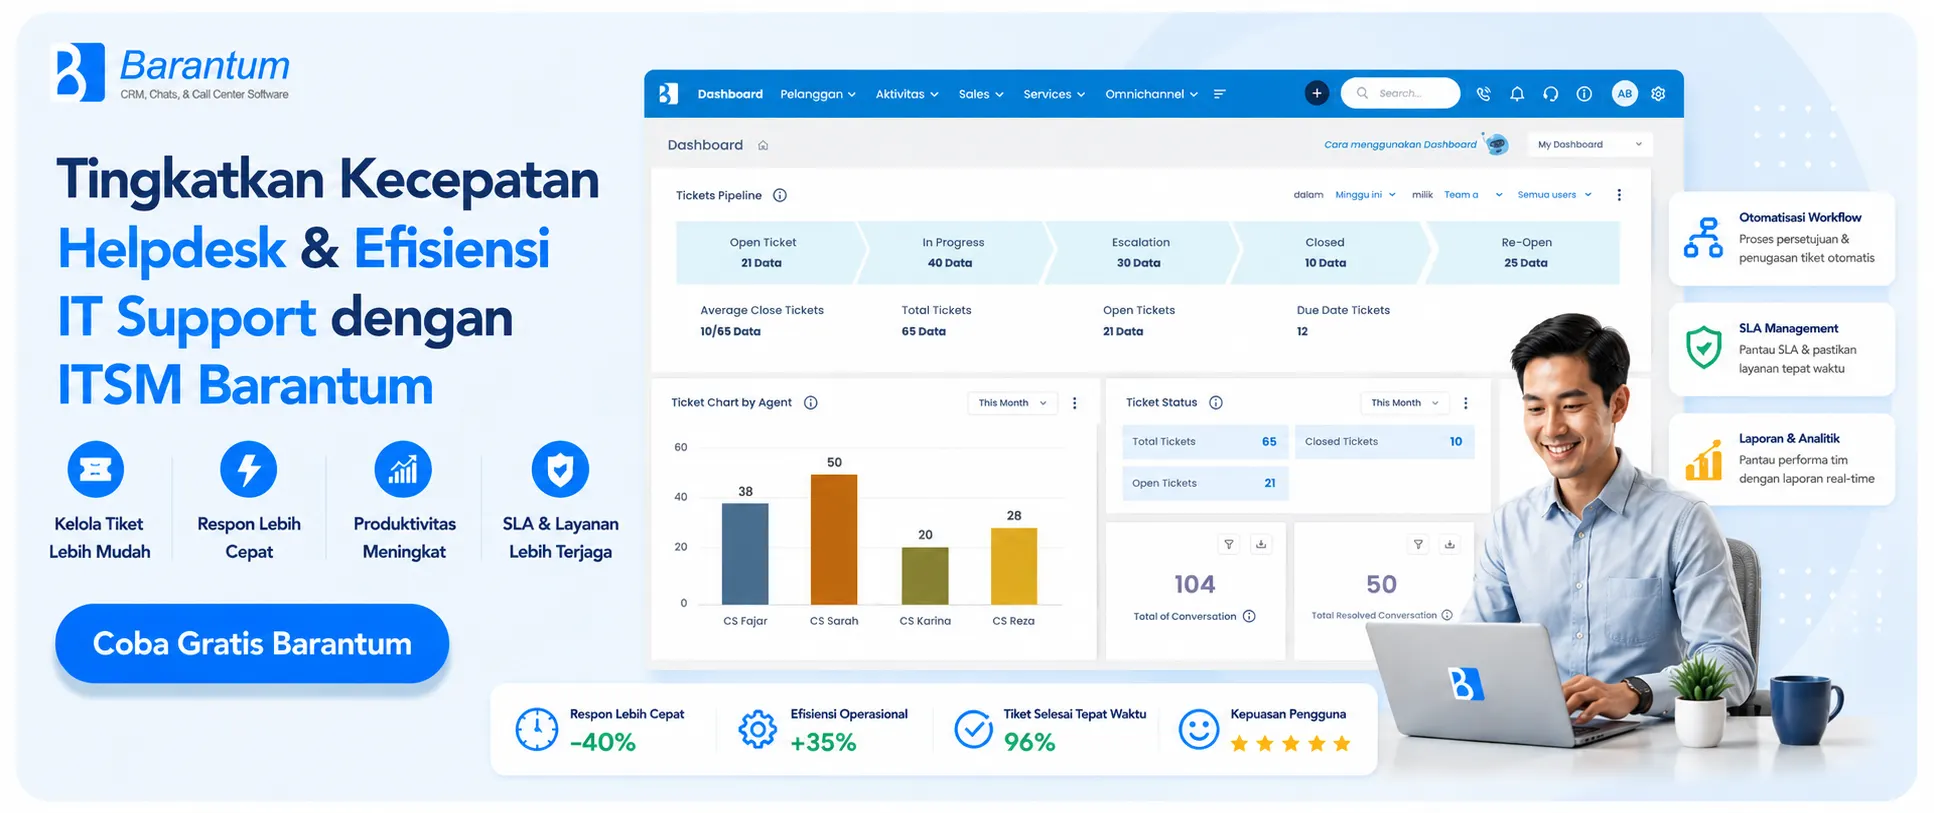Select the Closed pipeline stage
Image resolution: width=1934 pixels, height=813 pixels.
1326,253
